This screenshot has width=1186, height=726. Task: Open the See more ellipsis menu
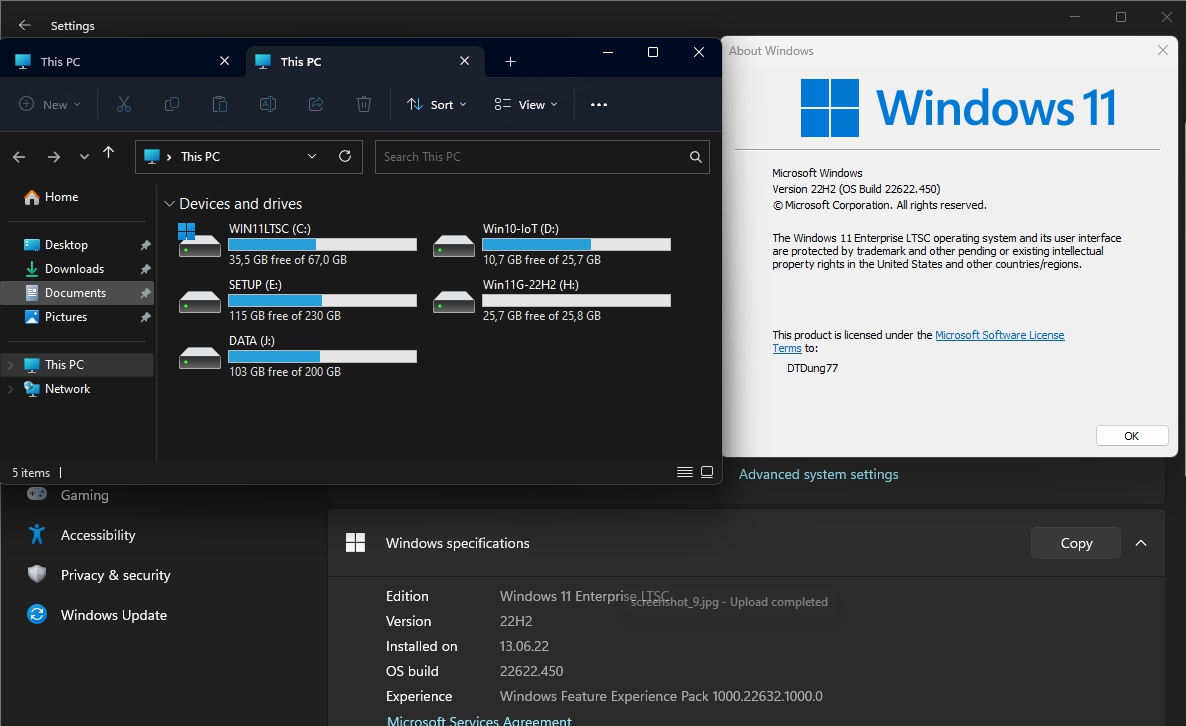(x=598, y=104)
